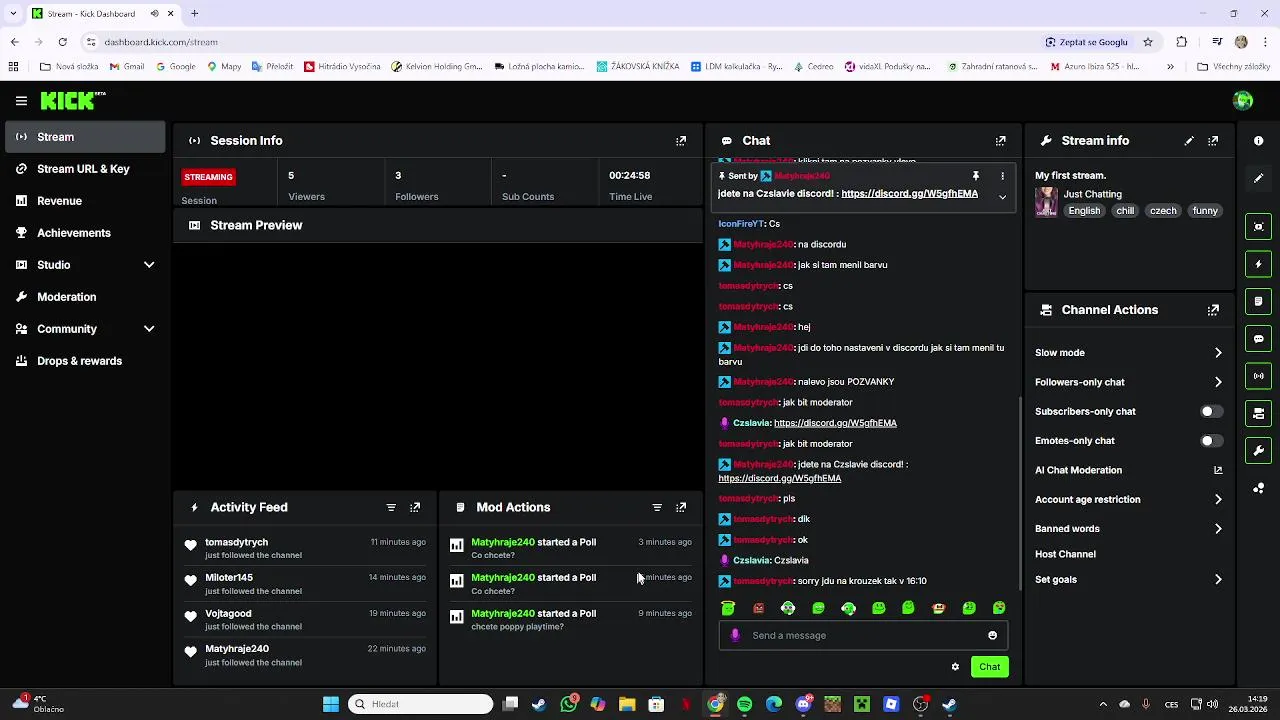
Task: Open Activity Feed filter options
Action: point(391,507)
